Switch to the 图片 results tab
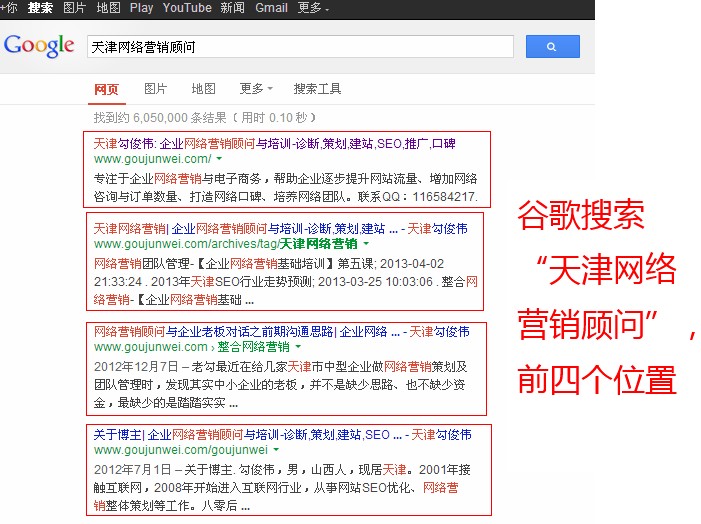Image resolution: width=701 pixels, height=524 pixels. coord(155,89)
